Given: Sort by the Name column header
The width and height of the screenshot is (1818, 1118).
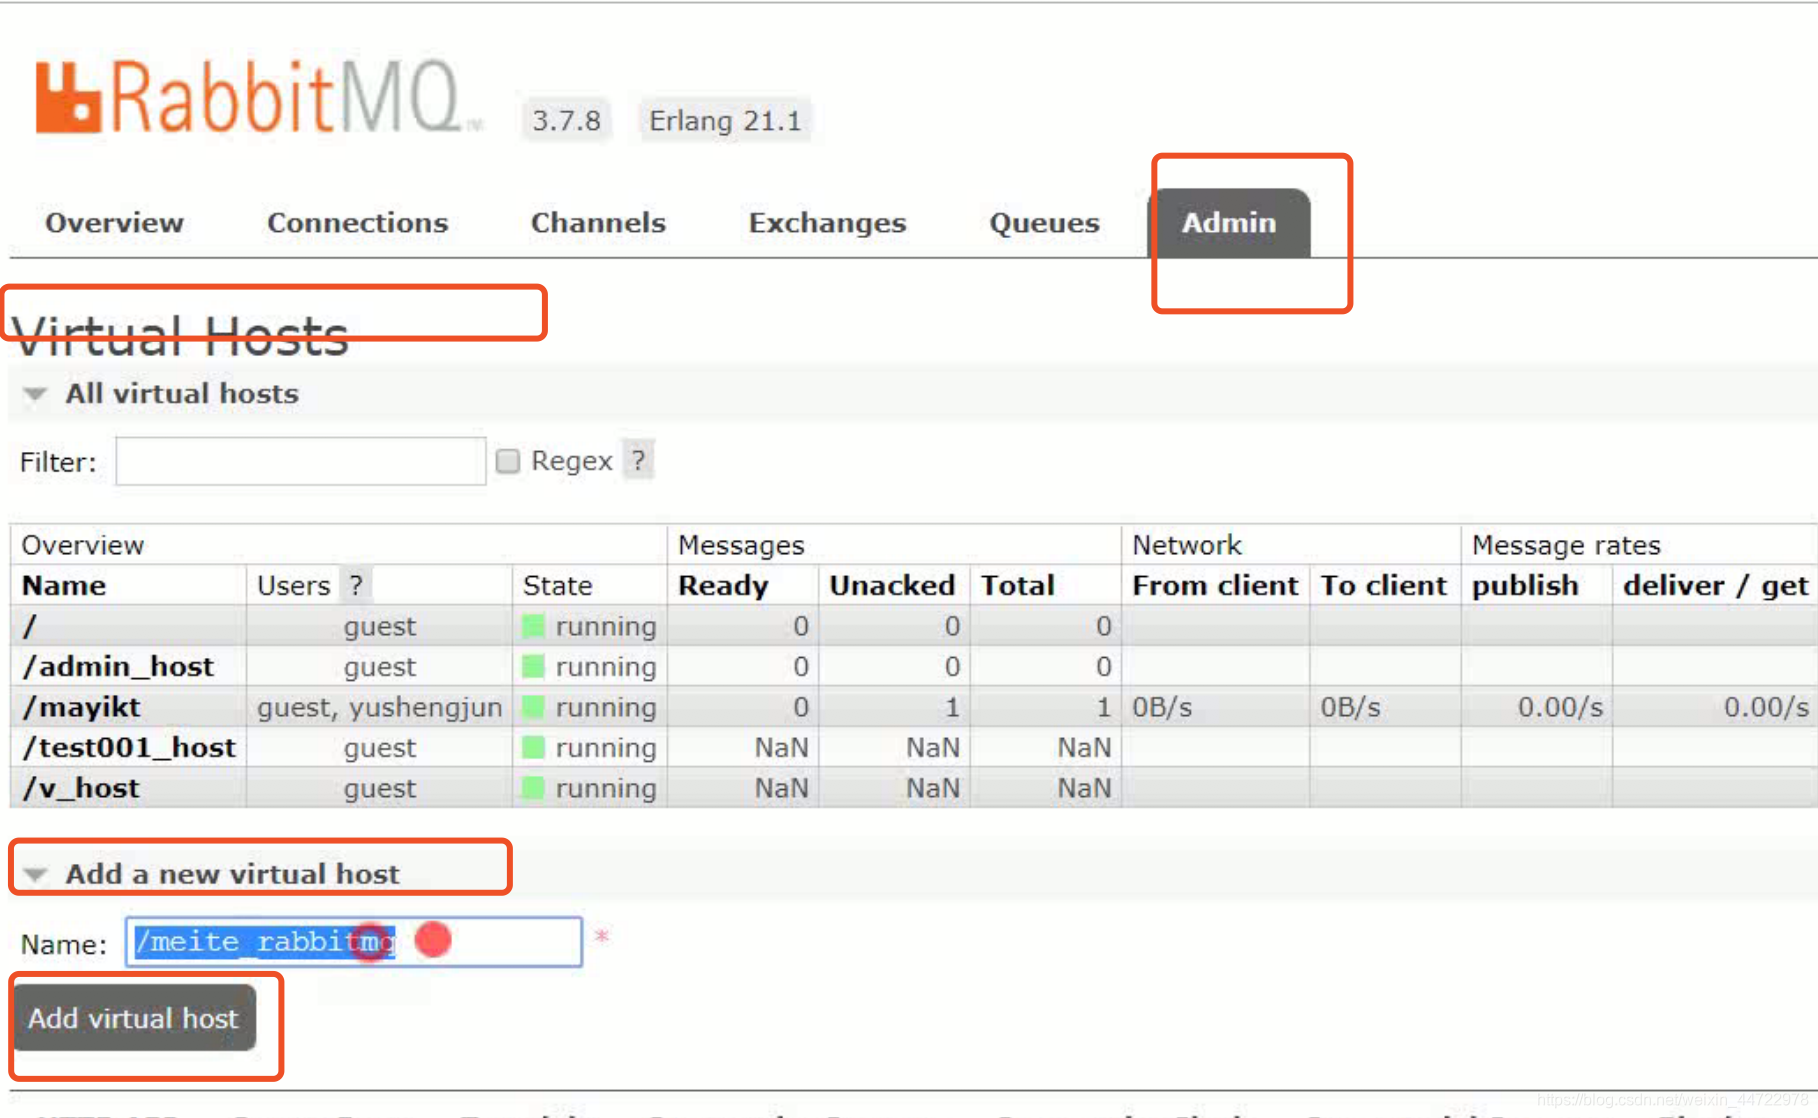Looking at the screenshot, I should tap(64, 585).
